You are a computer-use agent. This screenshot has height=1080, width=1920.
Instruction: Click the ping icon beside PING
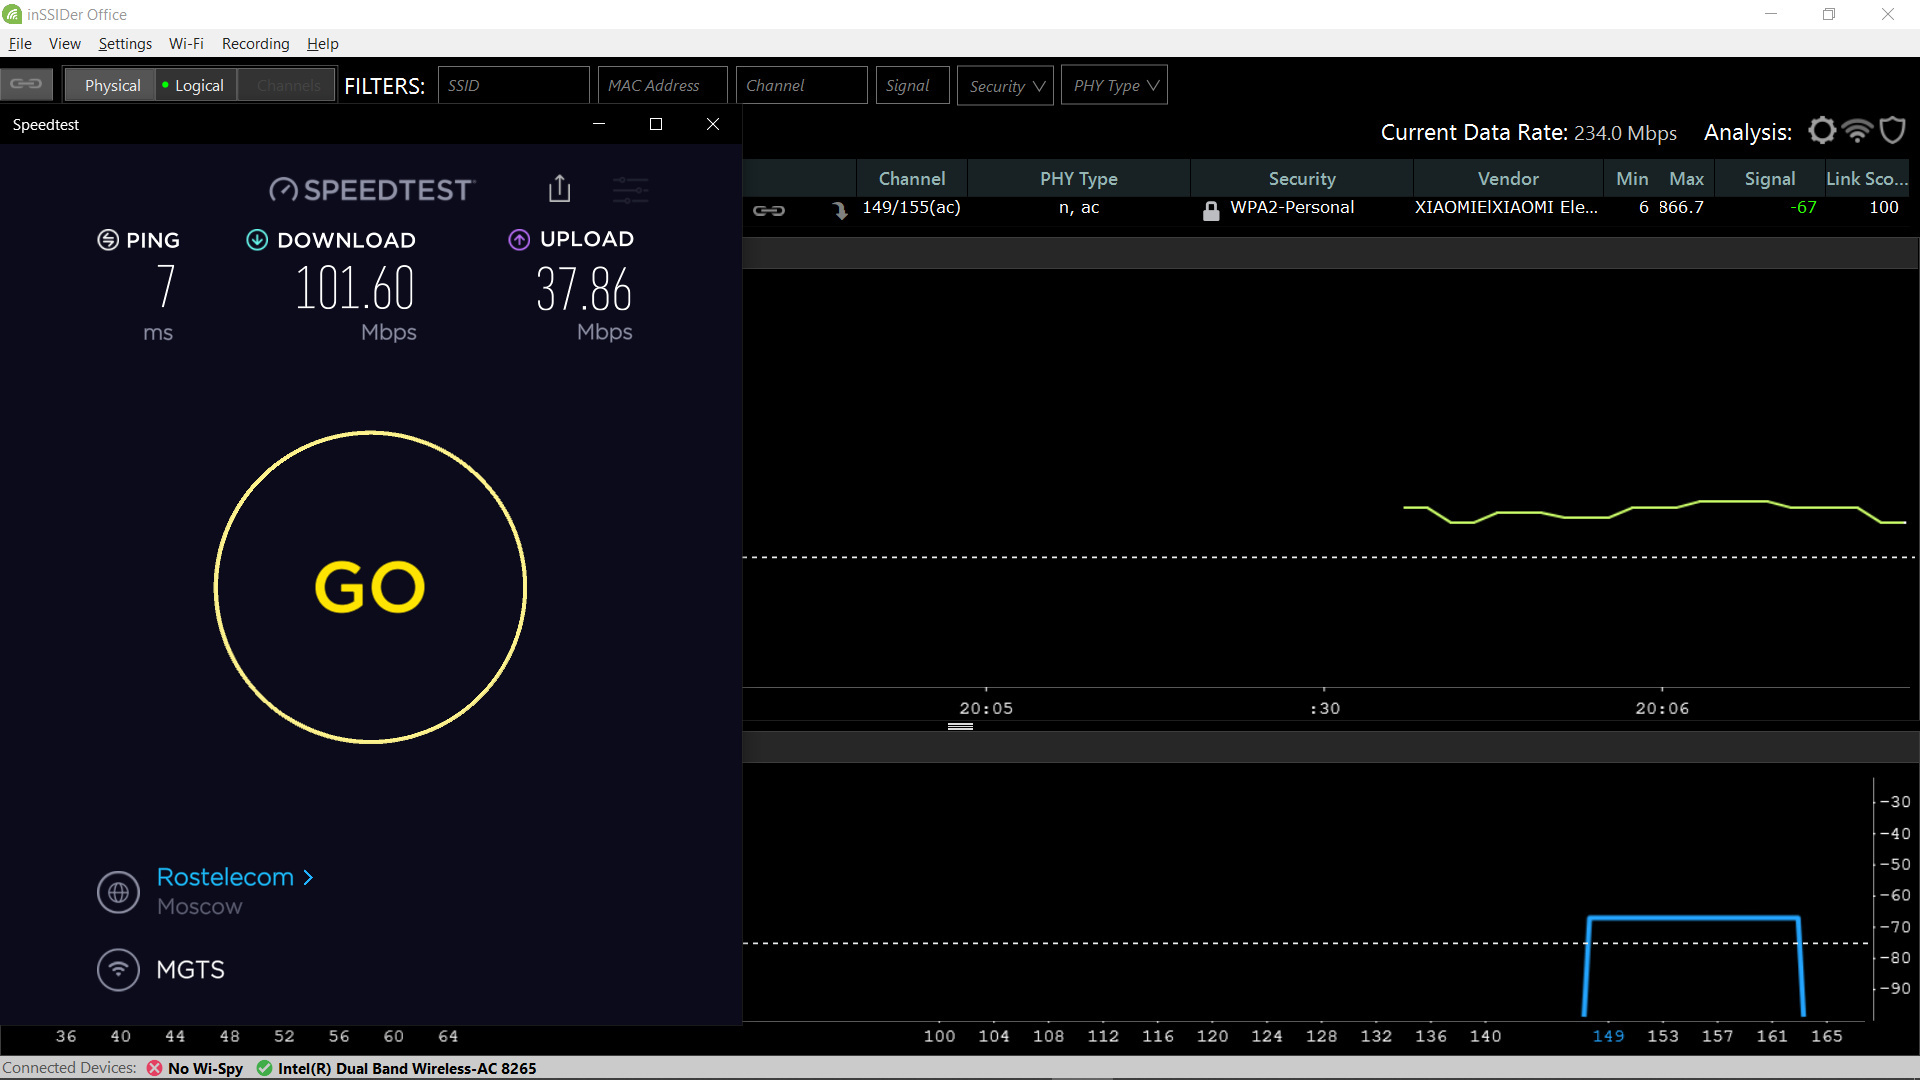108,240
